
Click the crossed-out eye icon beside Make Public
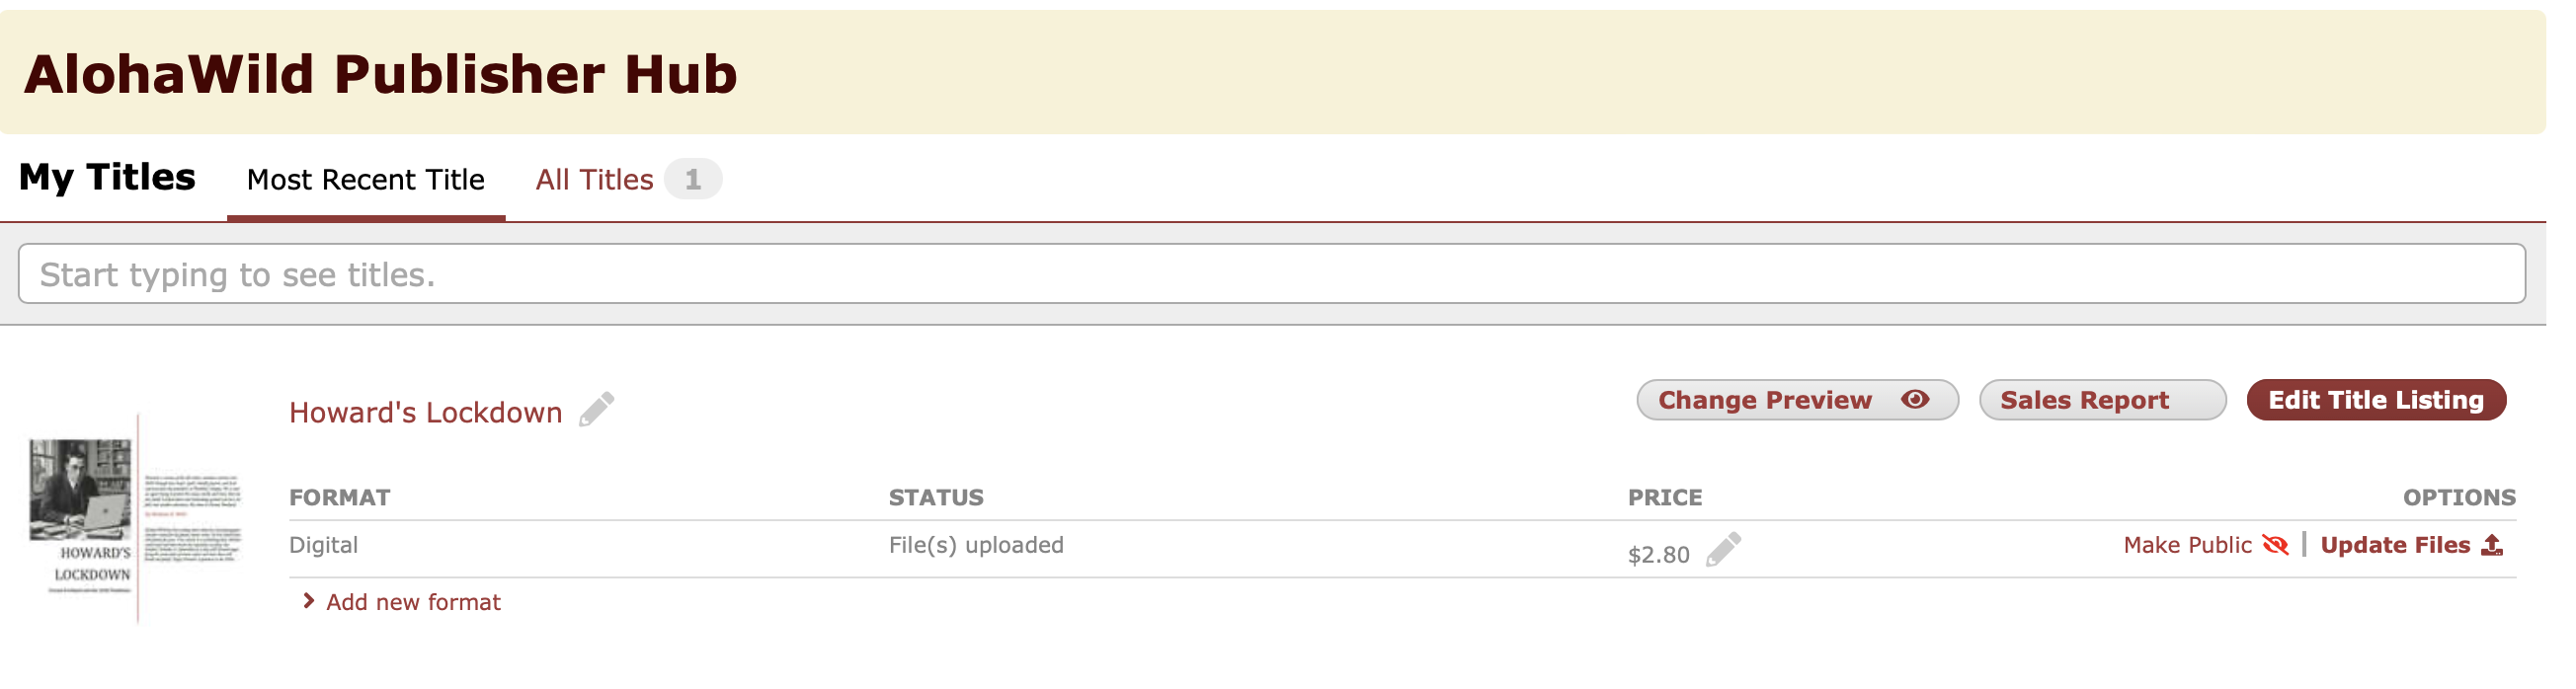click(2275, 545)
